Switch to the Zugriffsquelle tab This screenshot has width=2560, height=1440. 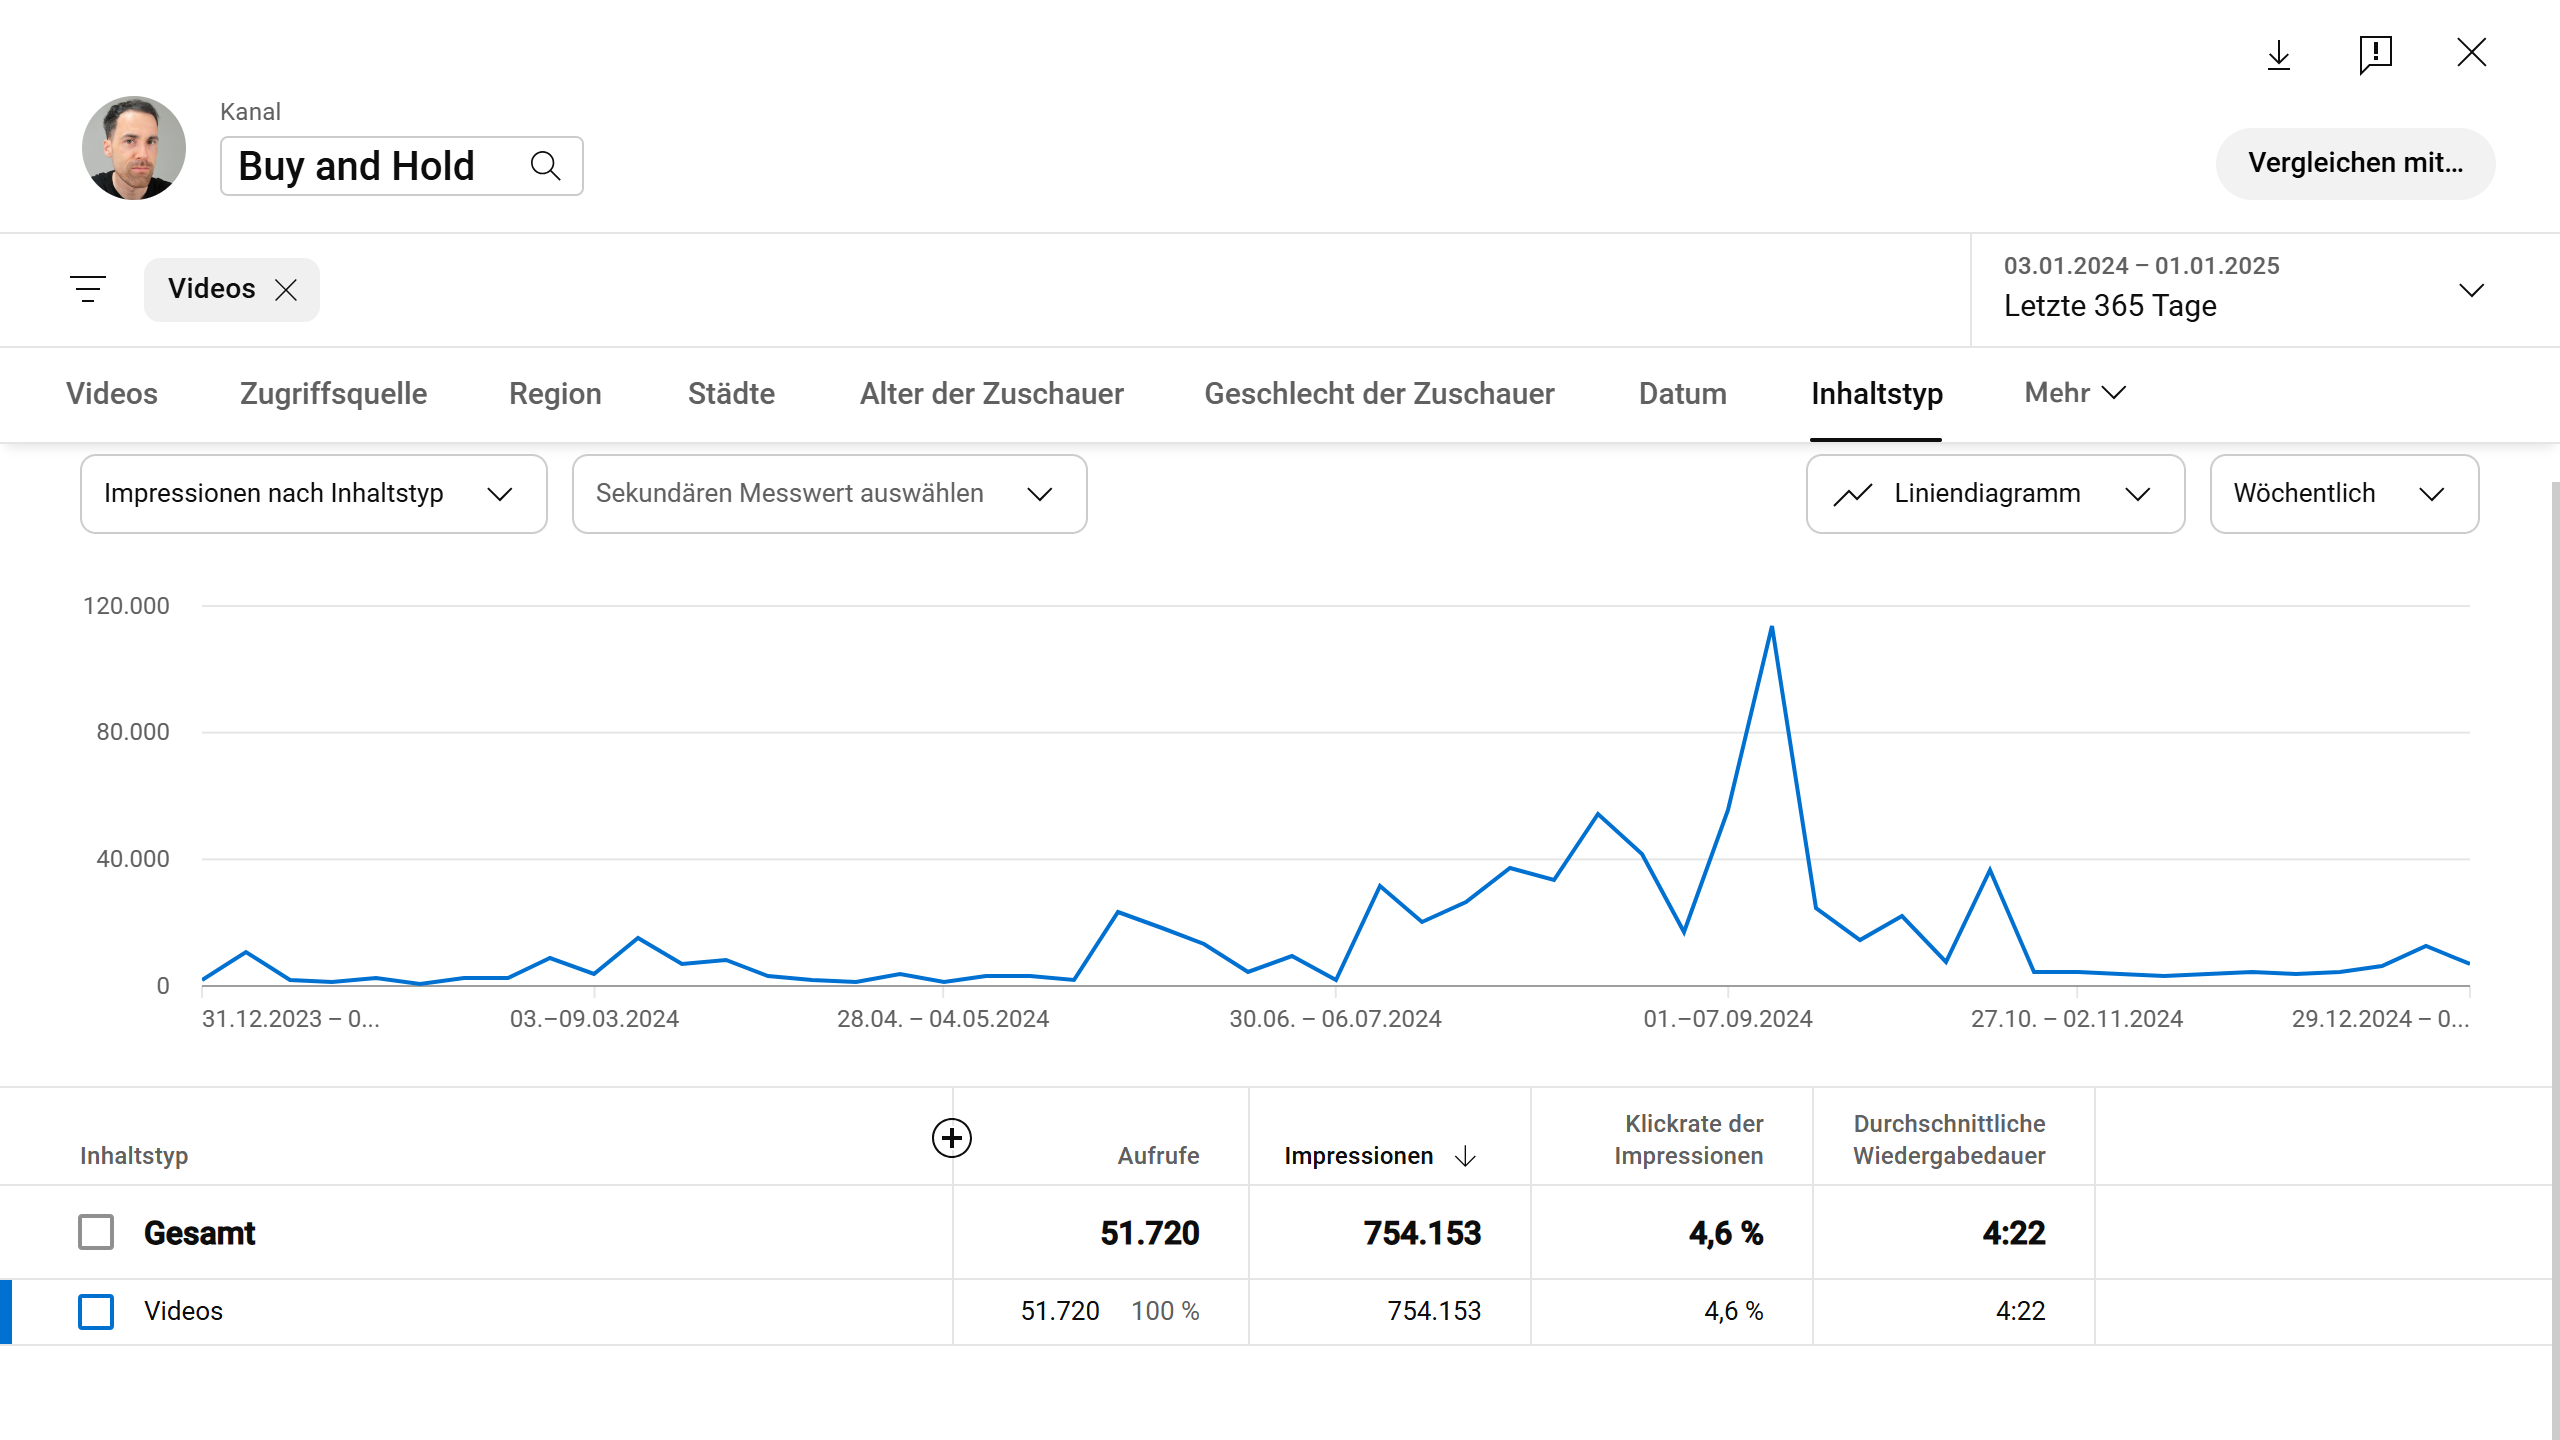(333, 394)
